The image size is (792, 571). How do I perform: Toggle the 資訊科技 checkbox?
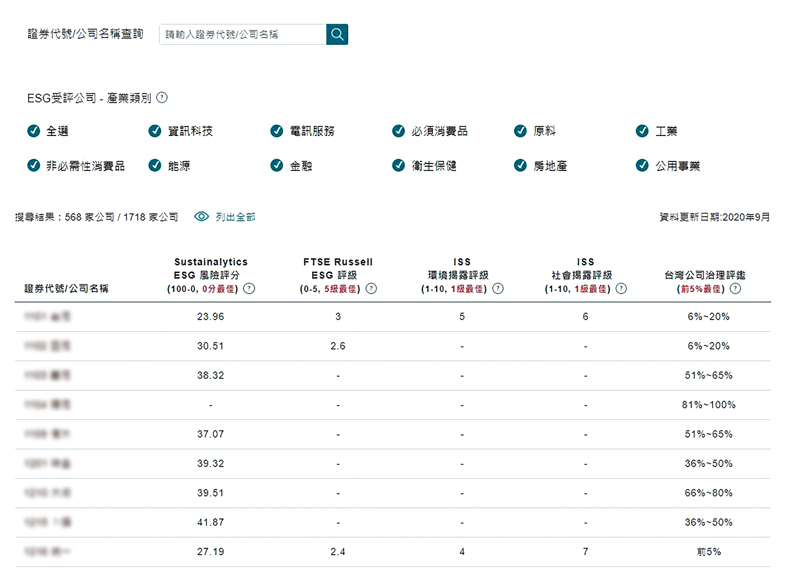pyautogui.click(x=155, y=131)
